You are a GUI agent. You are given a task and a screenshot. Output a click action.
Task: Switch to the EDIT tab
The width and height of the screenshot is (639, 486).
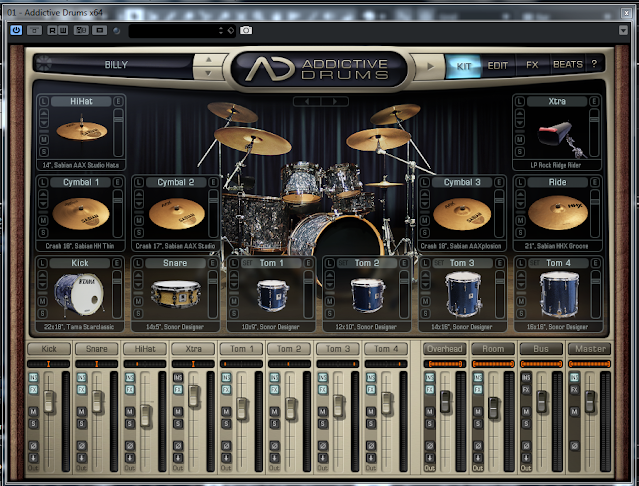(x=498, y=66)
